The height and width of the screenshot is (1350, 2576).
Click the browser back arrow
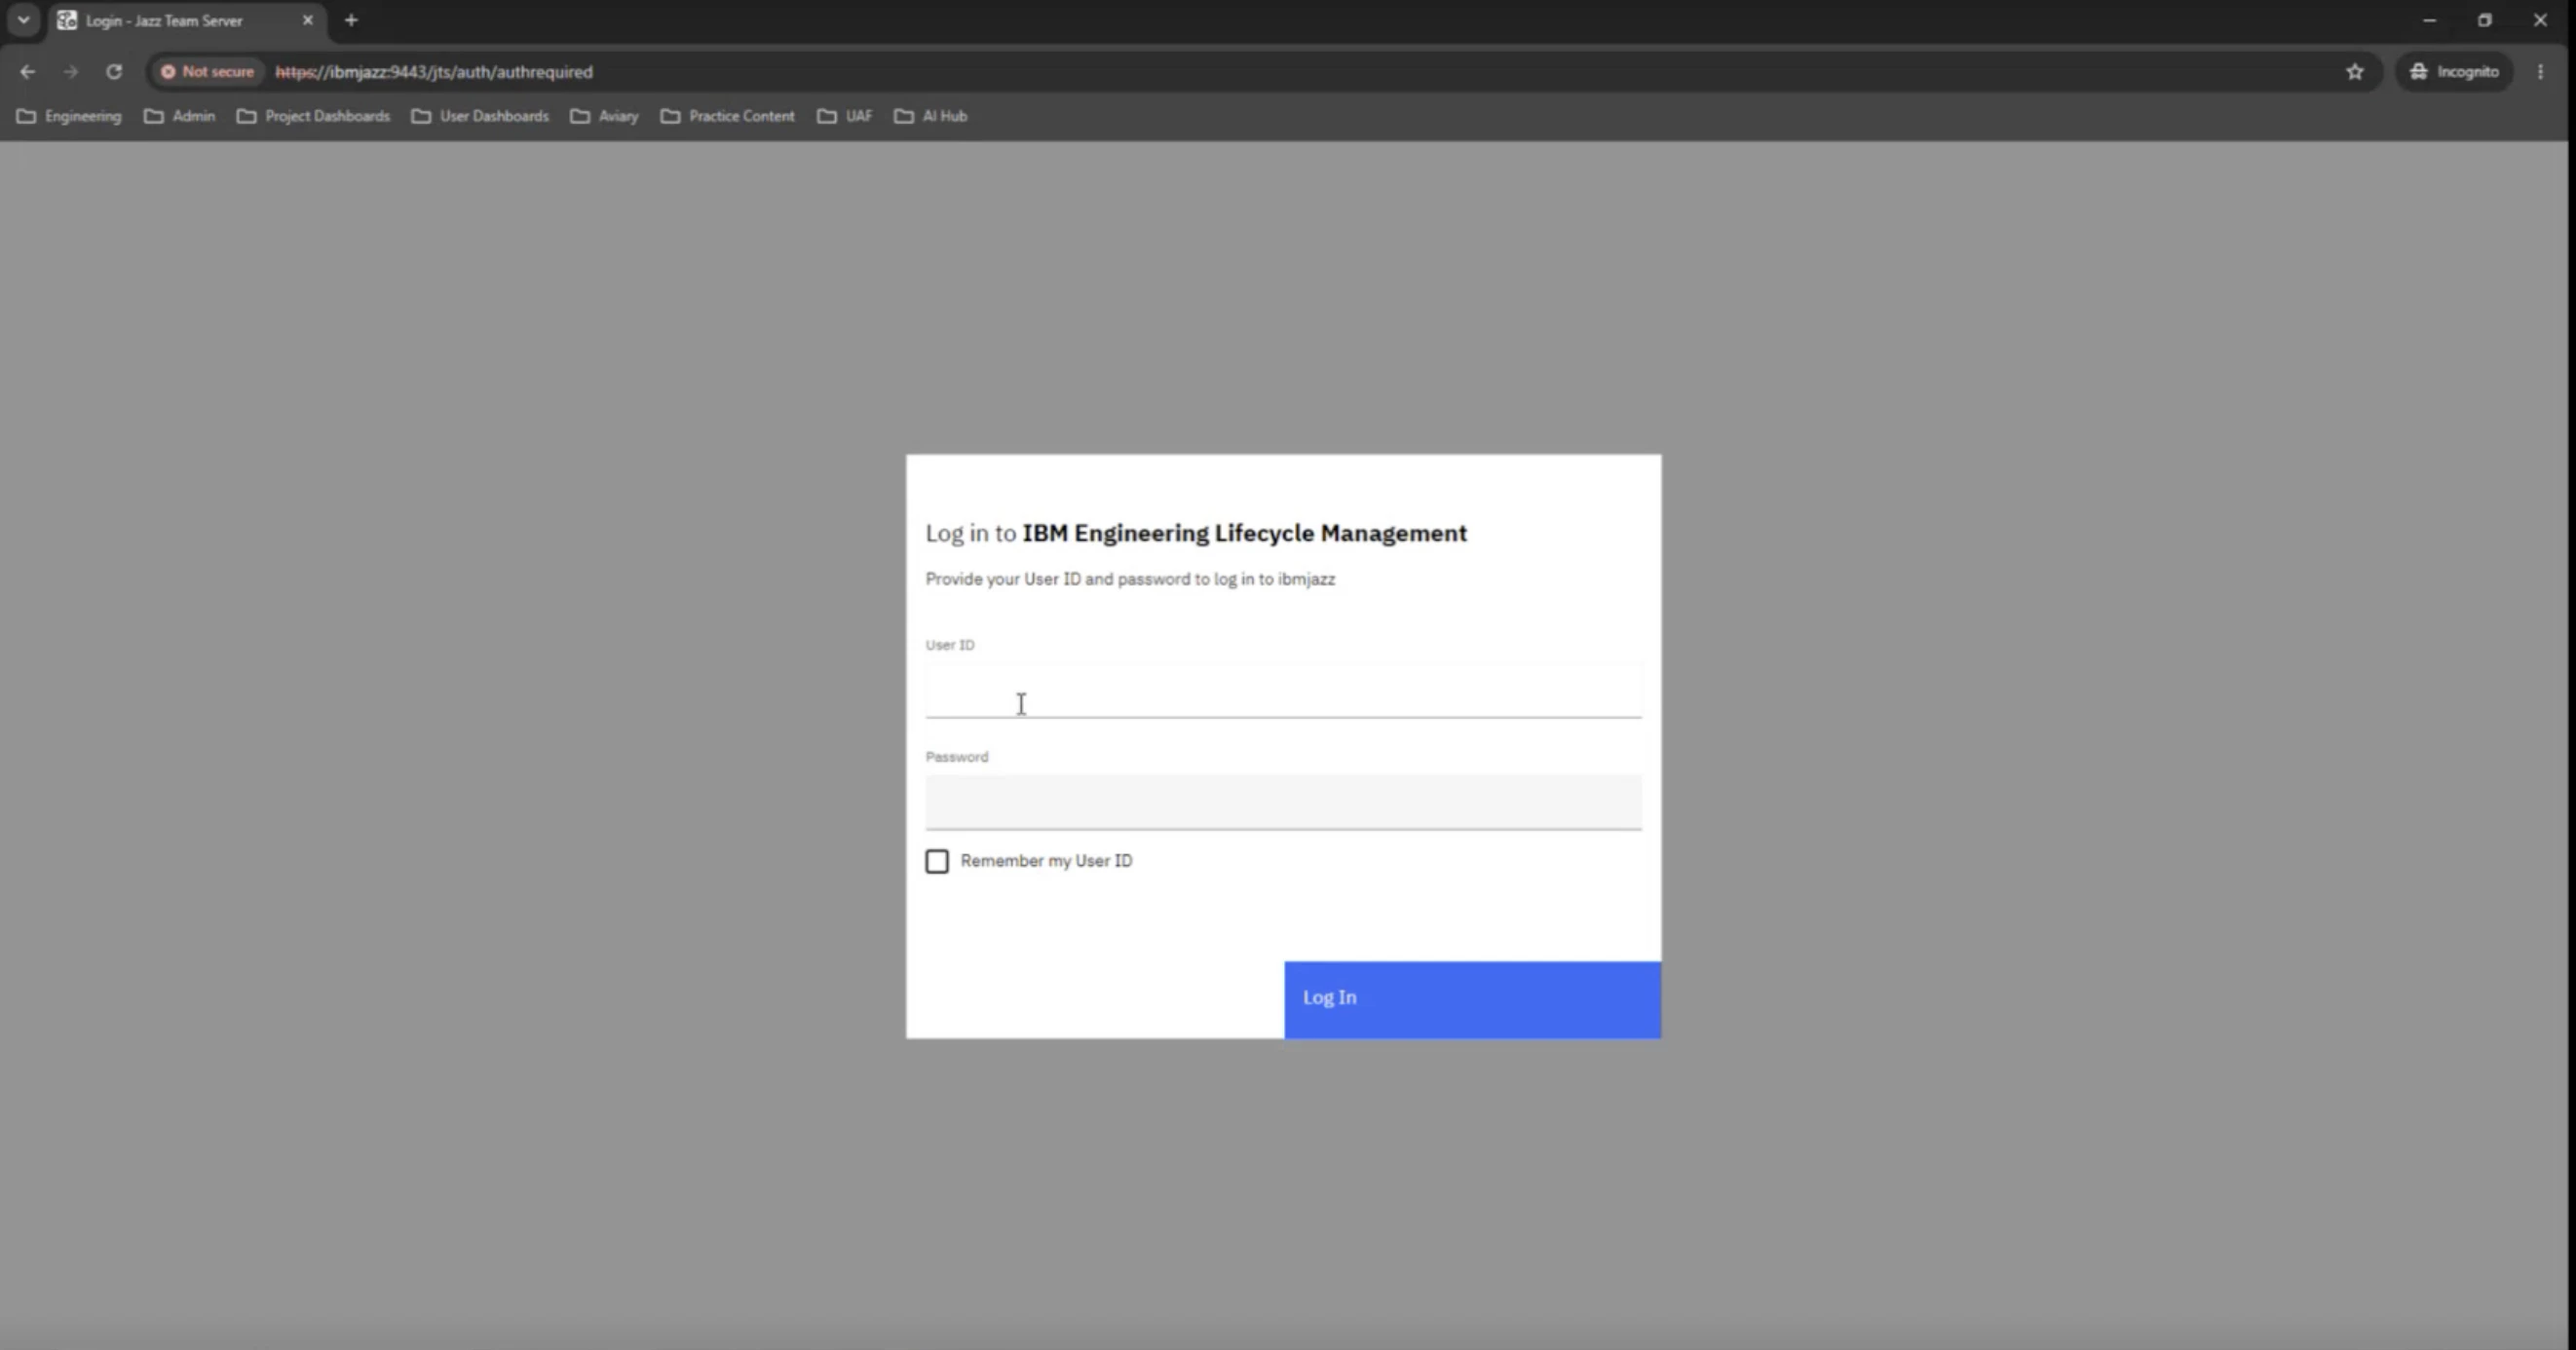(27, 72)
